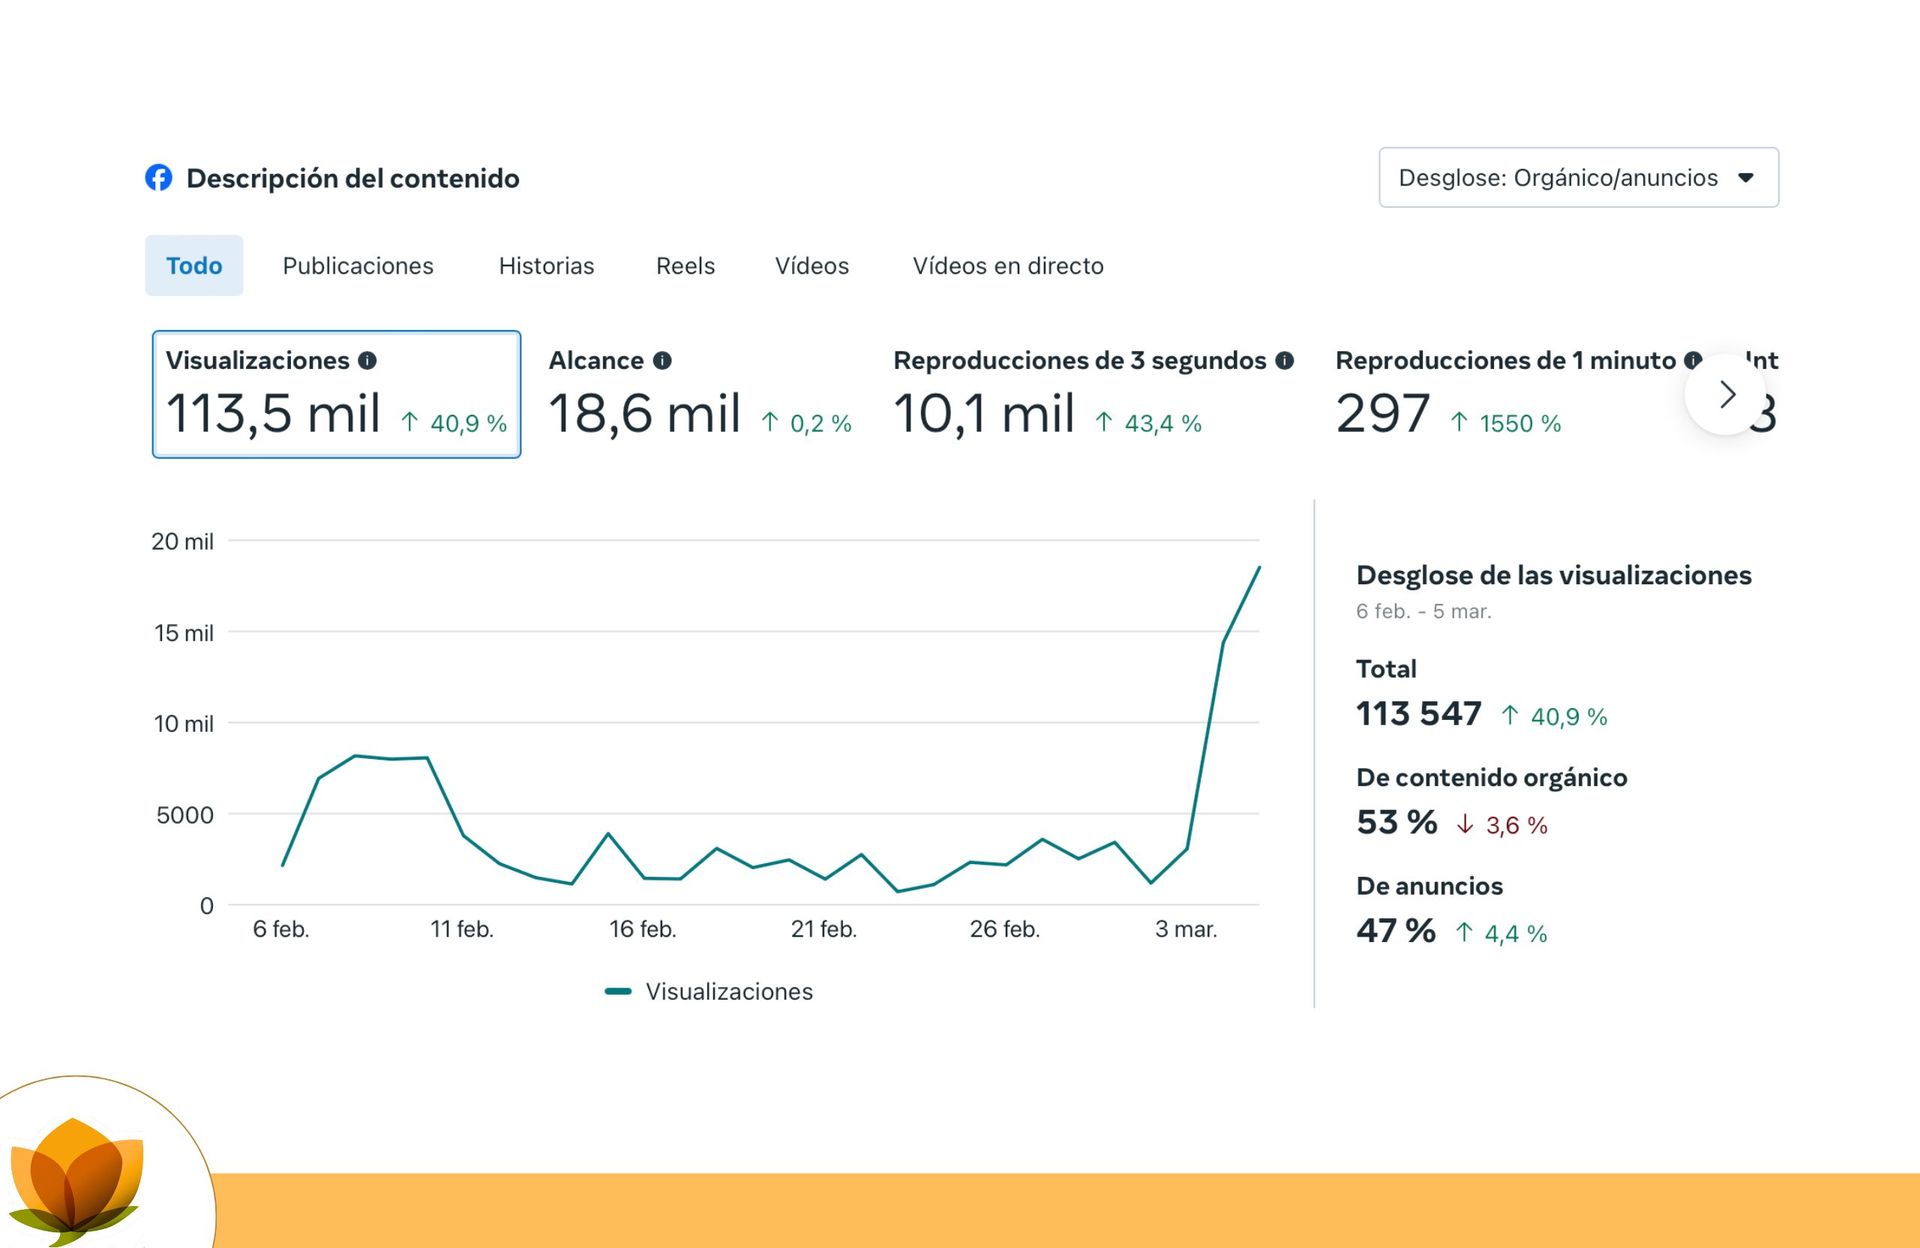The image size is (1920, 1248).
Task: Click 'De contenido orgánico' label
Action: [x=1492, y=778]
